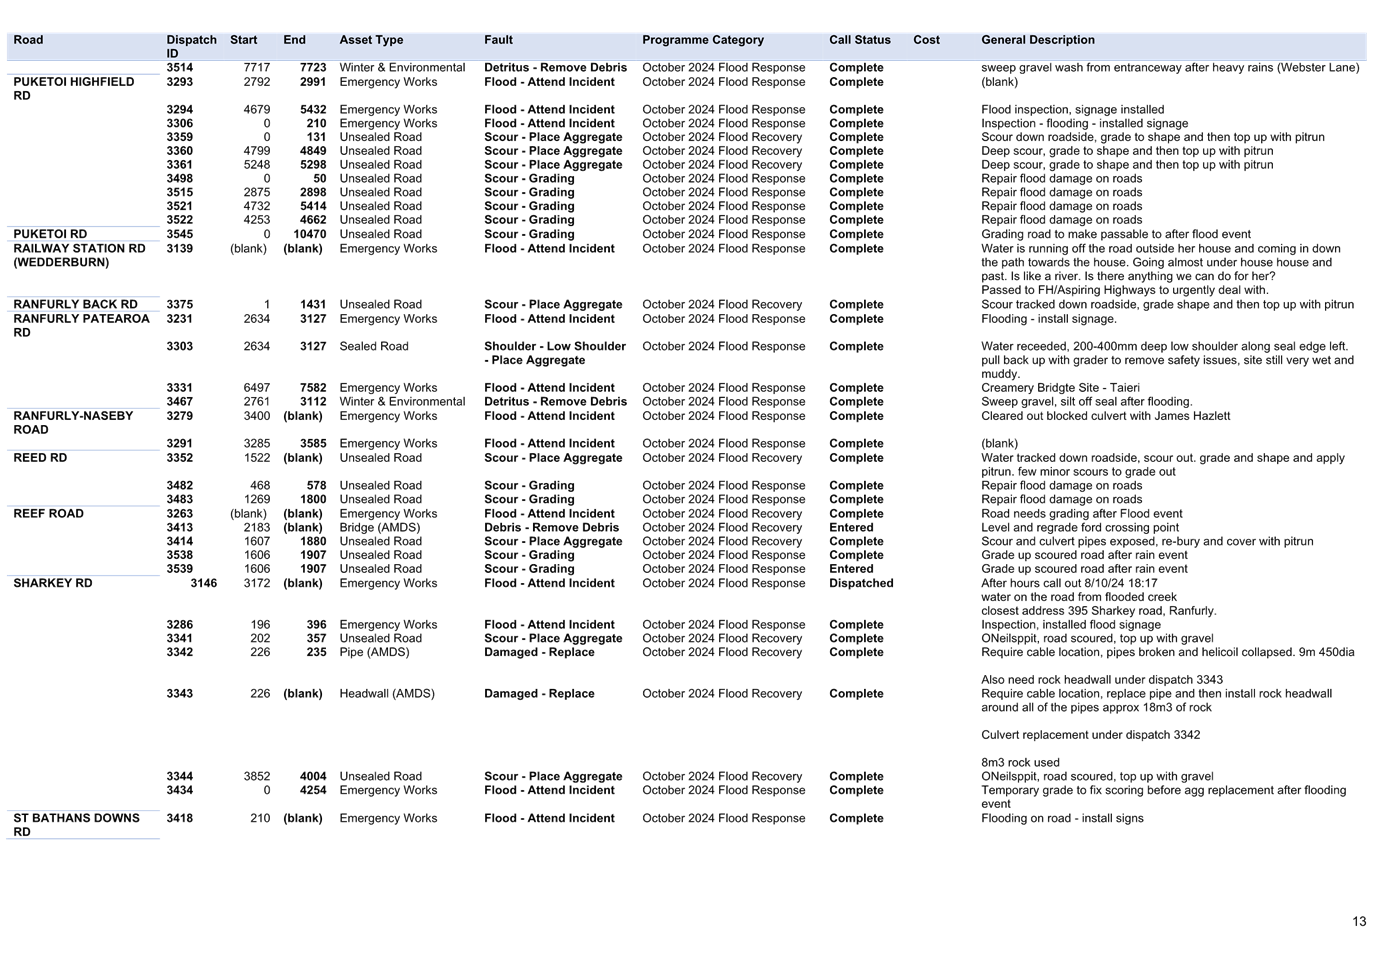Click the Dispatch ID column header
1373x955 pixels.
[x=191, y=45]
